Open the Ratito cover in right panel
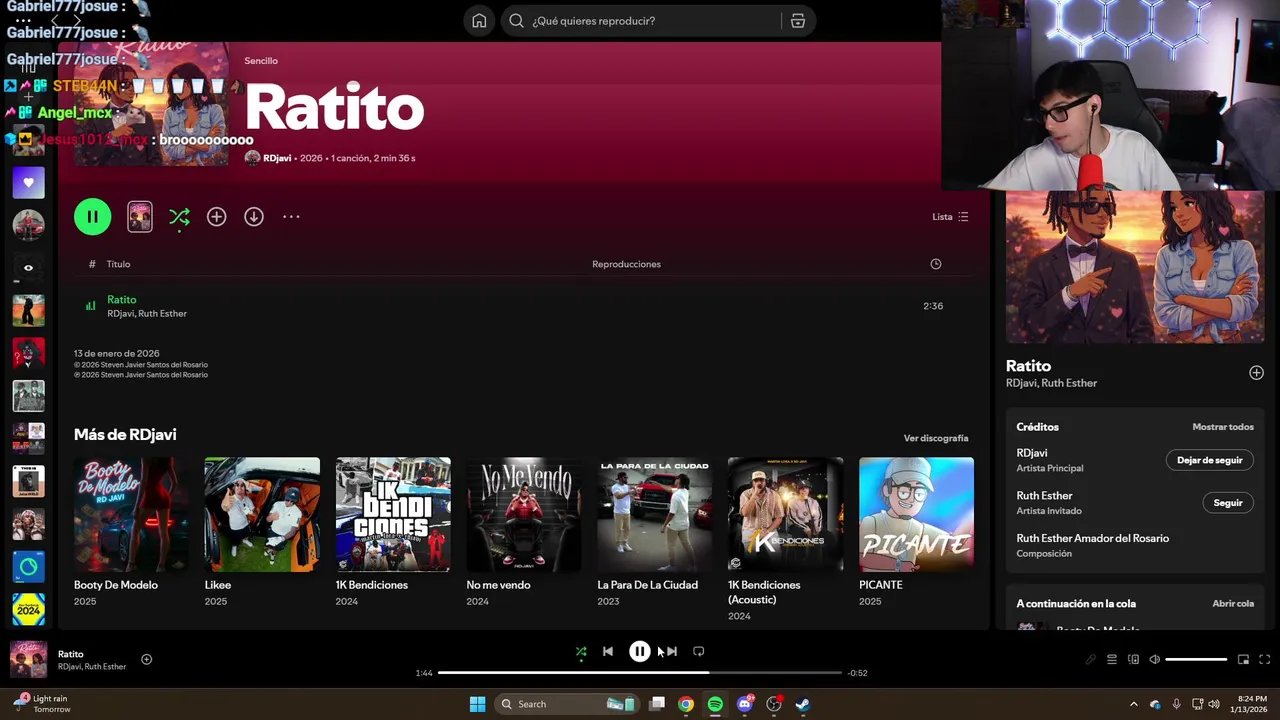This screenshot has height=720, width=1280. tap(1134, 267)
